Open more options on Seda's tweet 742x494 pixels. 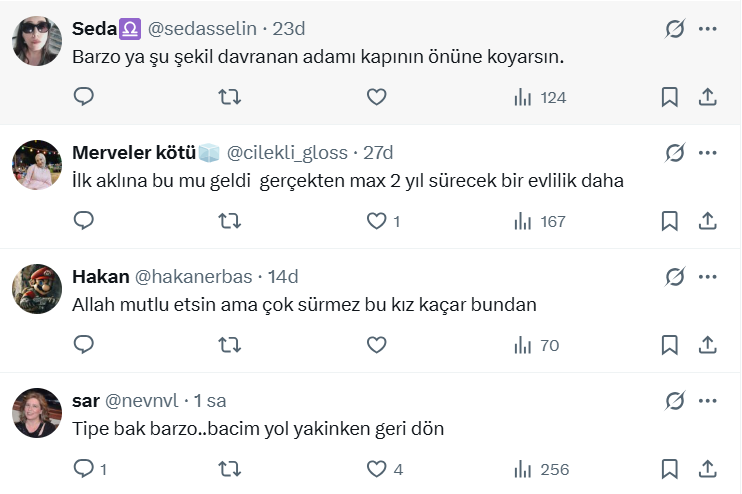[x=708, y=29]
